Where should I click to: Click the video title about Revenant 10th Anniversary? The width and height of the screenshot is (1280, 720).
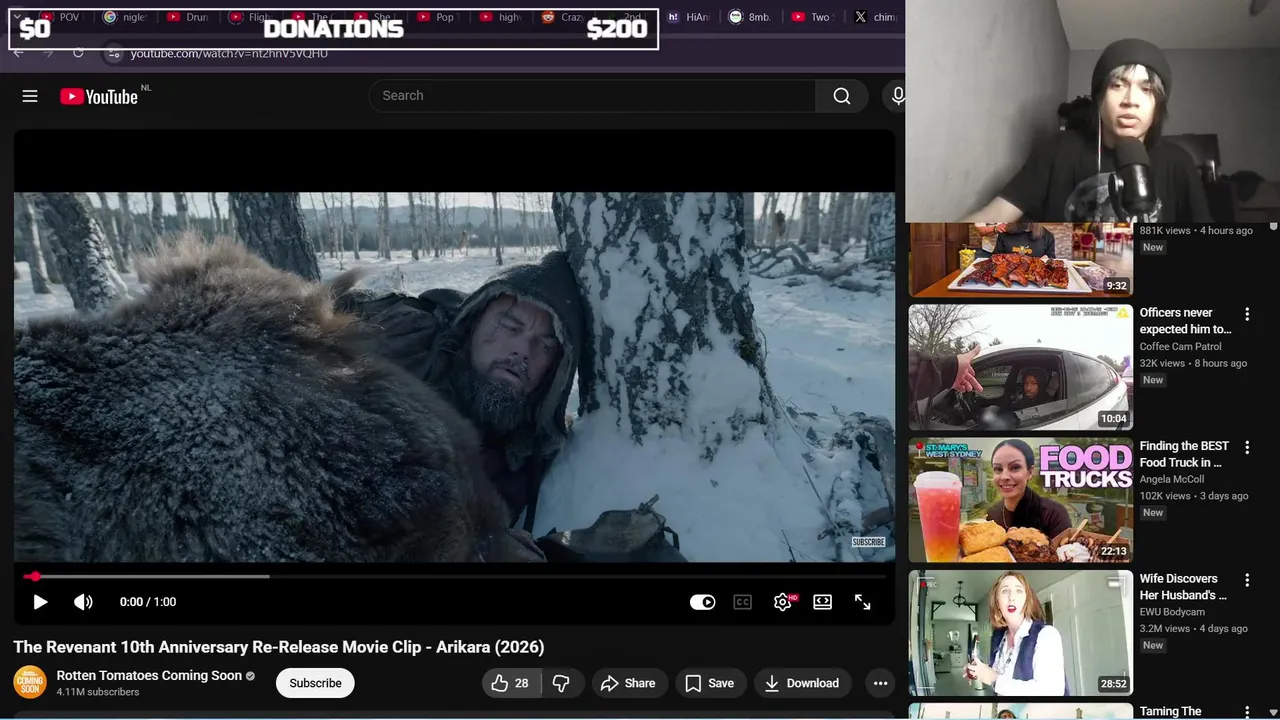(x=279, y=647)
